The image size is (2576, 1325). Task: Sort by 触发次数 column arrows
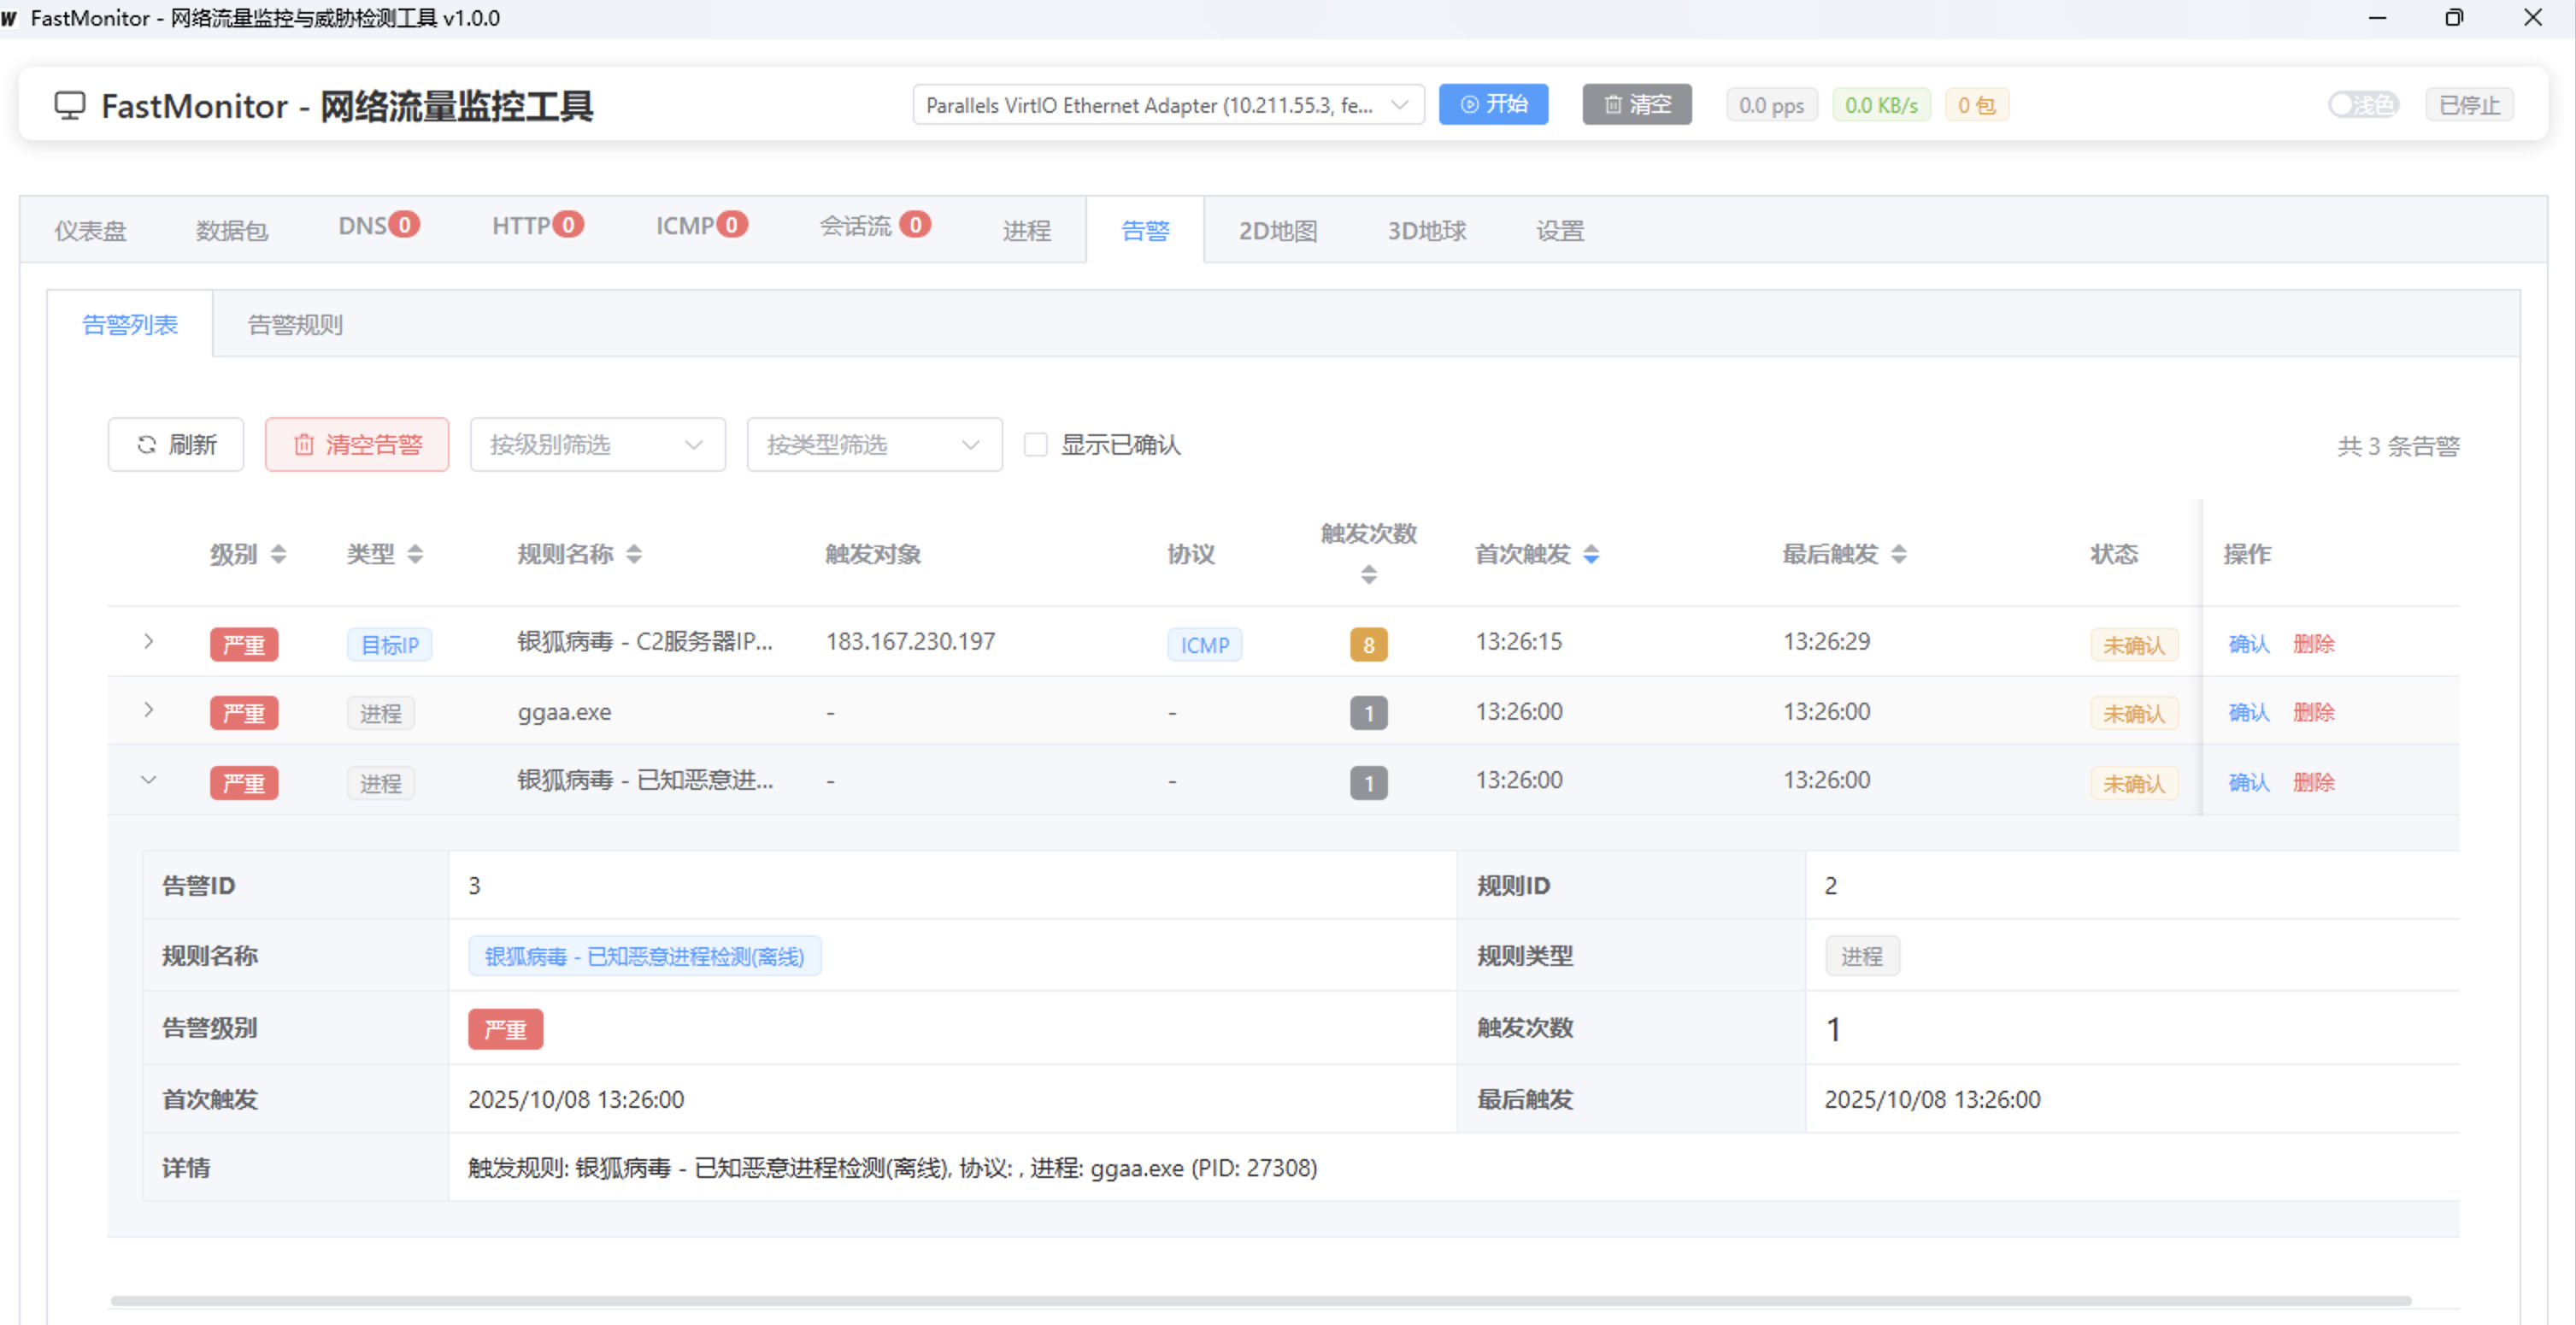pos(1368,574)
